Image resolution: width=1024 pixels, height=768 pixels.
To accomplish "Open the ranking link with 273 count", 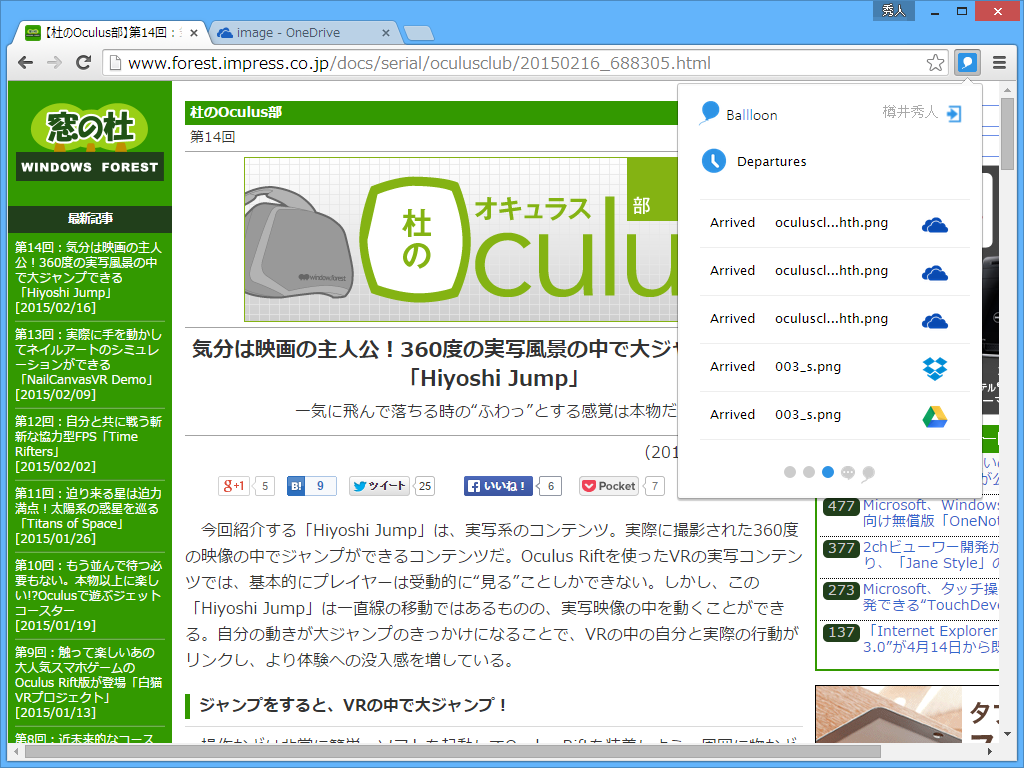I will (x=931, y=597).
